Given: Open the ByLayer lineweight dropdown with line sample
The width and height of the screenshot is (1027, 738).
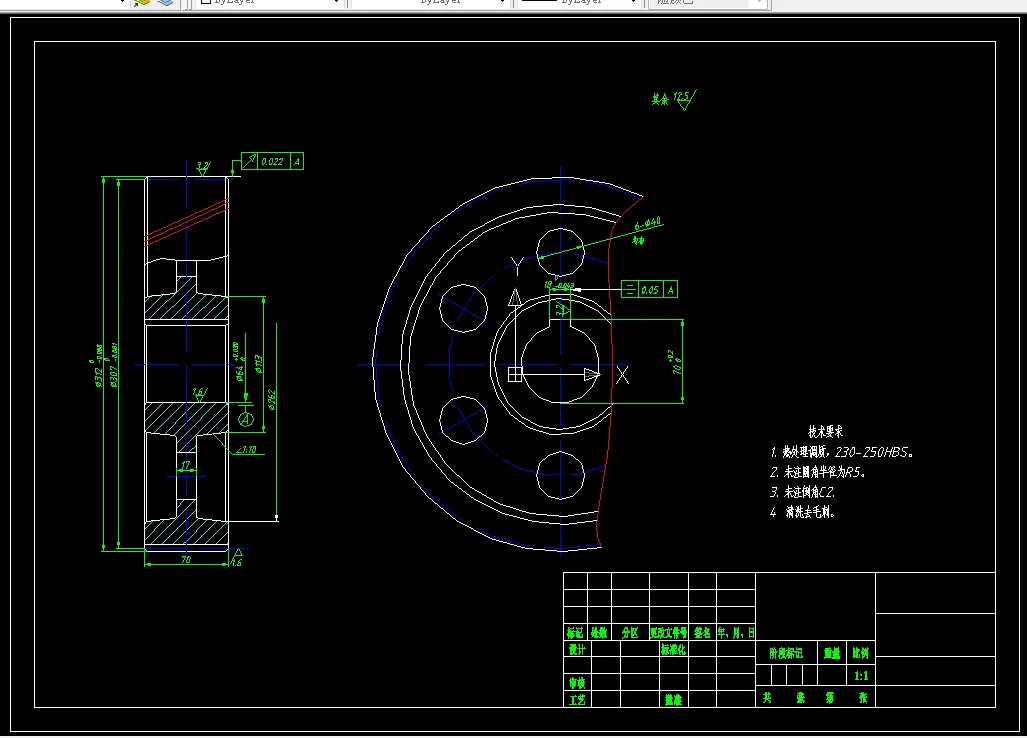Looking at the screenshot, I should [578, 2].
